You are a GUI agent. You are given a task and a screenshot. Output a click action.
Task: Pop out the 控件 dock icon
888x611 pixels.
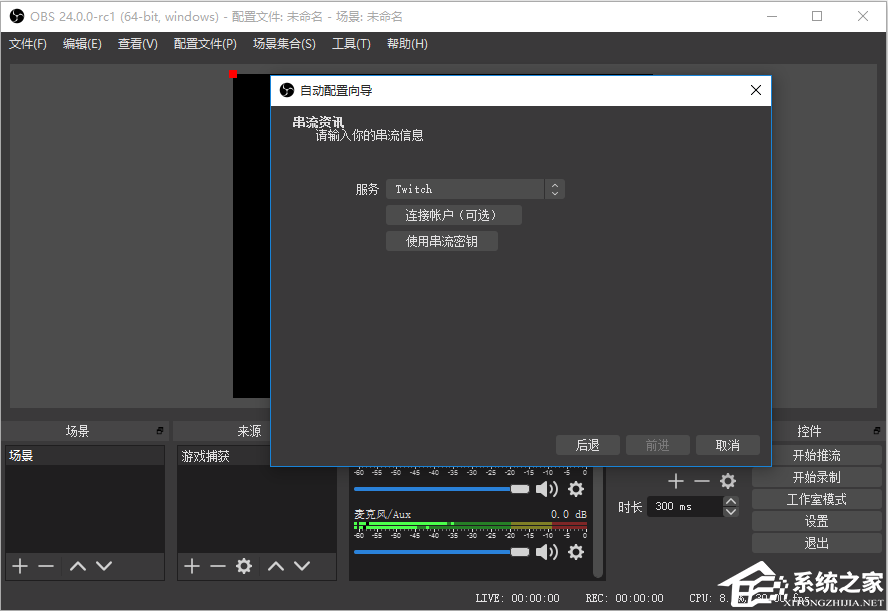[877, 431]
